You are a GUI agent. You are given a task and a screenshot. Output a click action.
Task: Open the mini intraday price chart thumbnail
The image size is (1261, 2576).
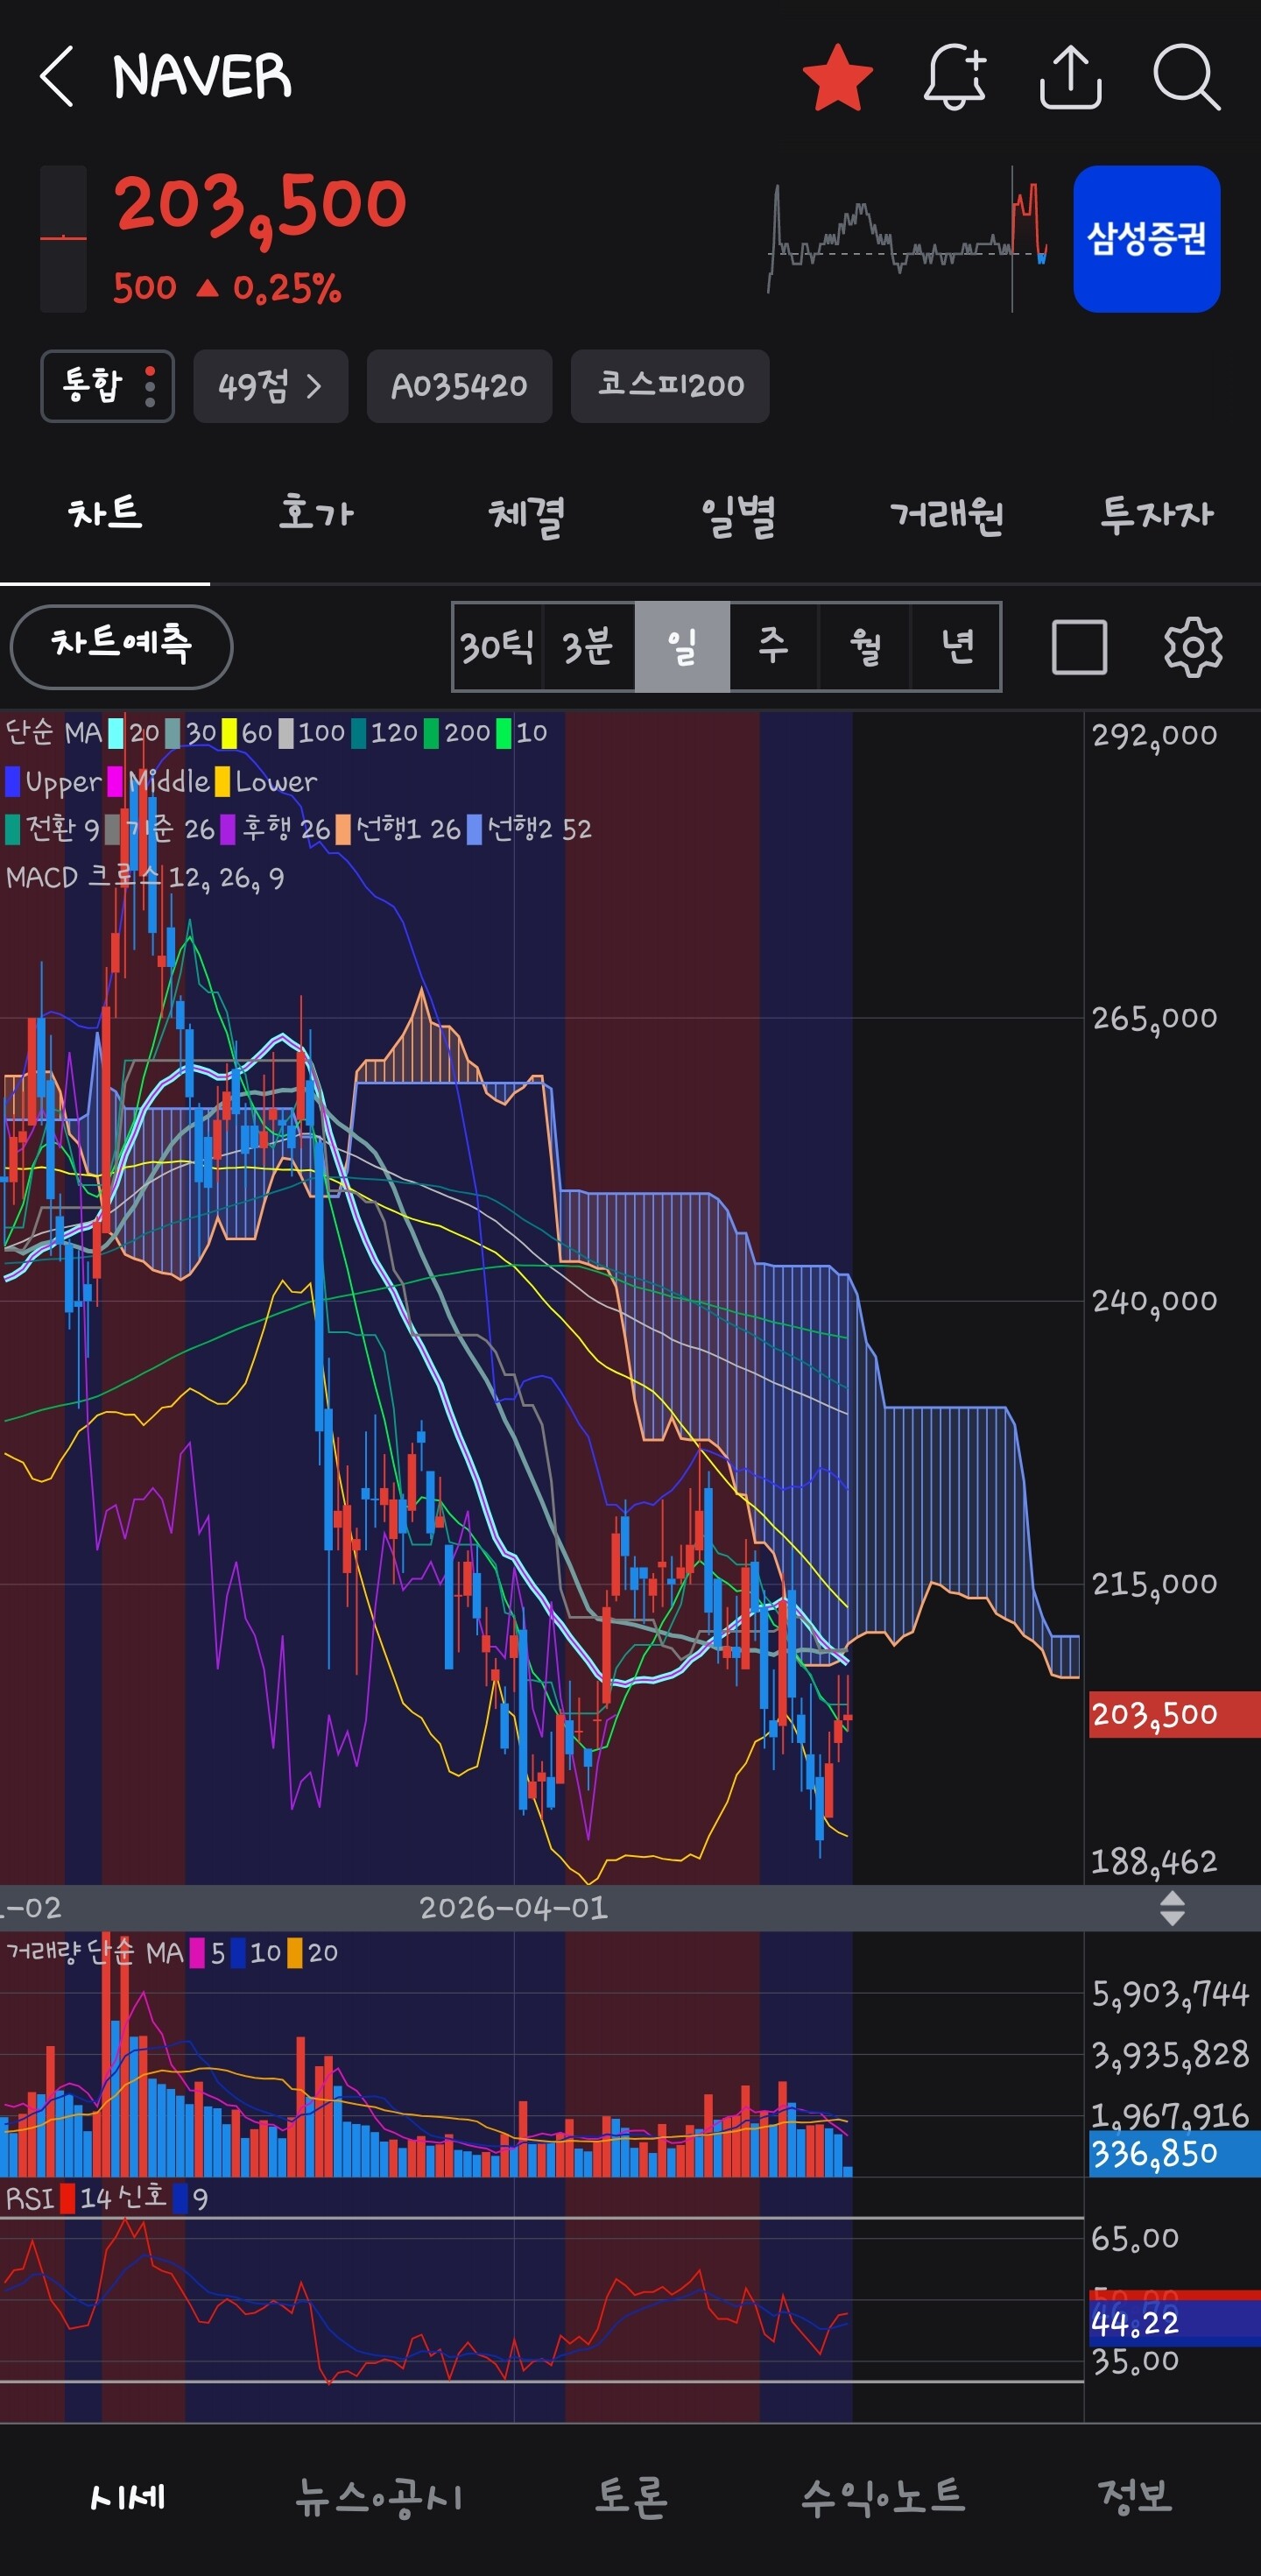tap(908, 239)
